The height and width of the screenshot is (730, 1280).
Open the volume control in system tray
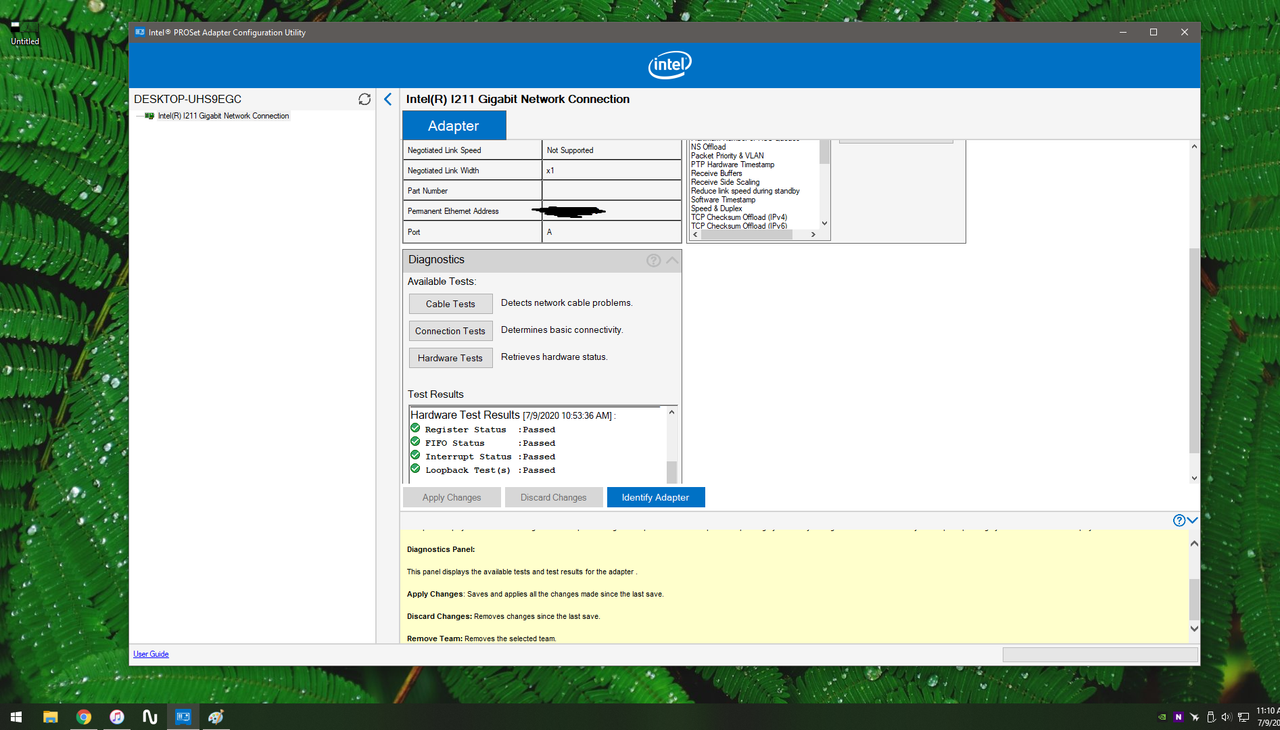pyautogui.click(x=1227, y=717)
